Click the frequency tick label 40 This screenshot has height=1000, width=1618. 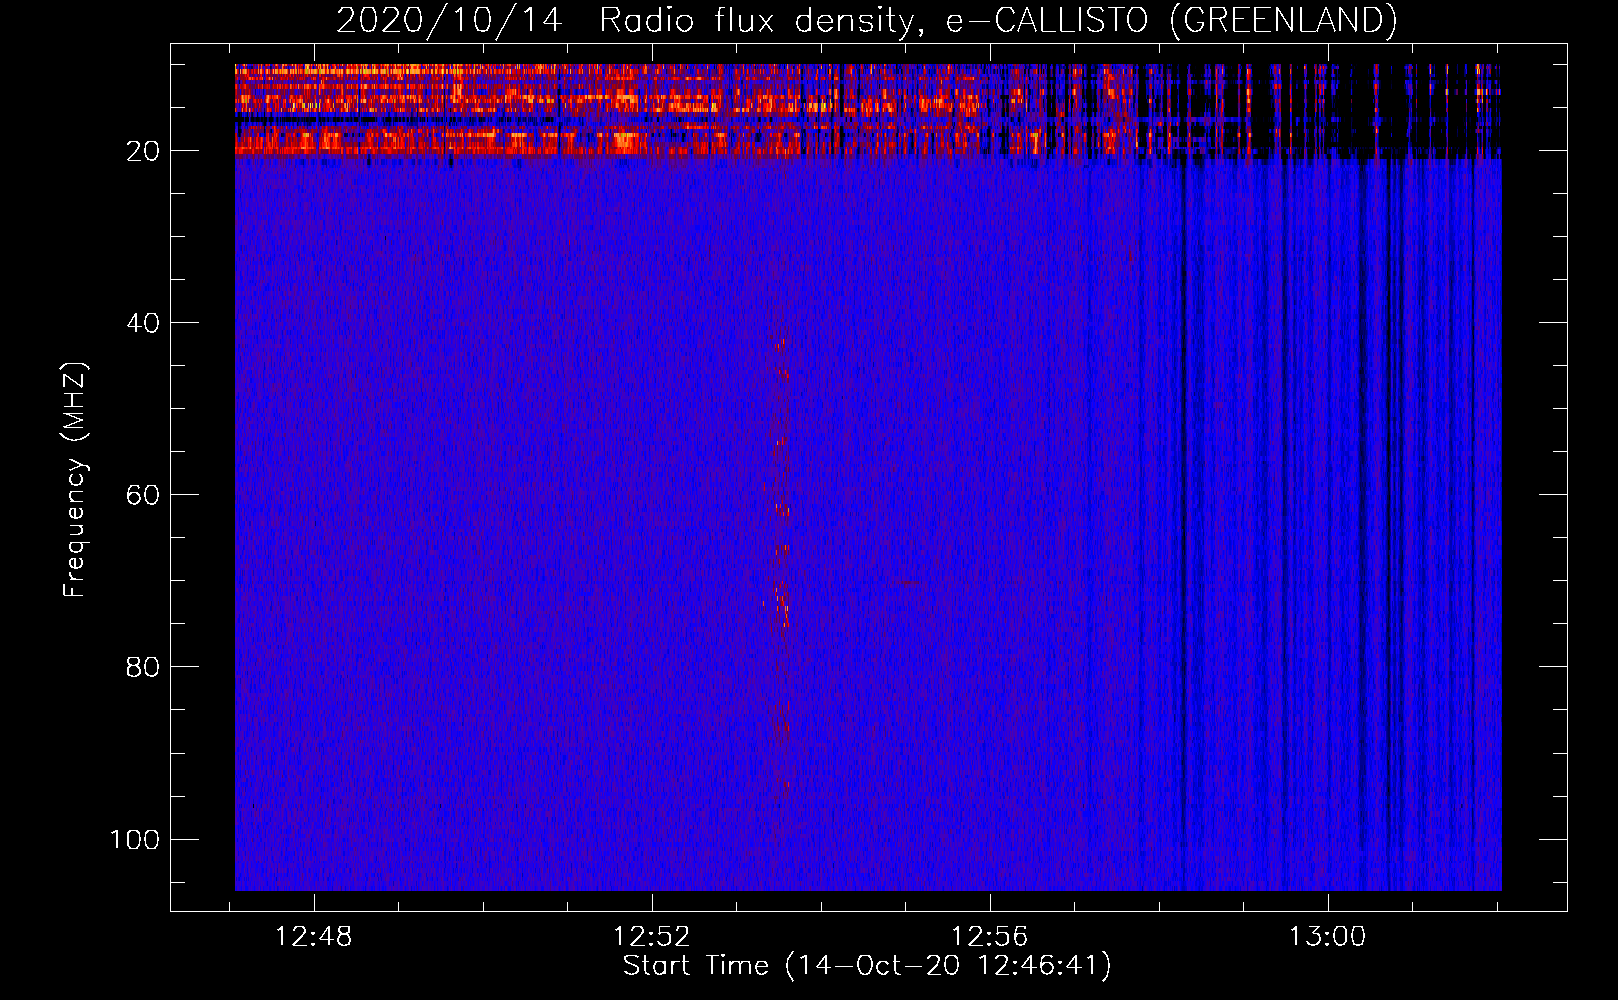pyautogui.click(x=143, y=323)
